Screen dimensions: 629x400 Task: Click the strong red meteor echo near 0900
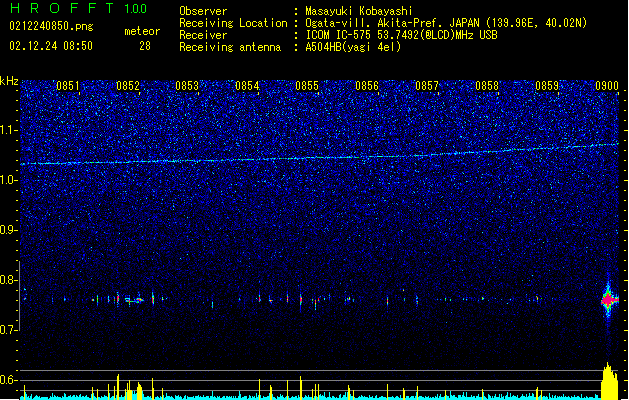coord(609,300)
